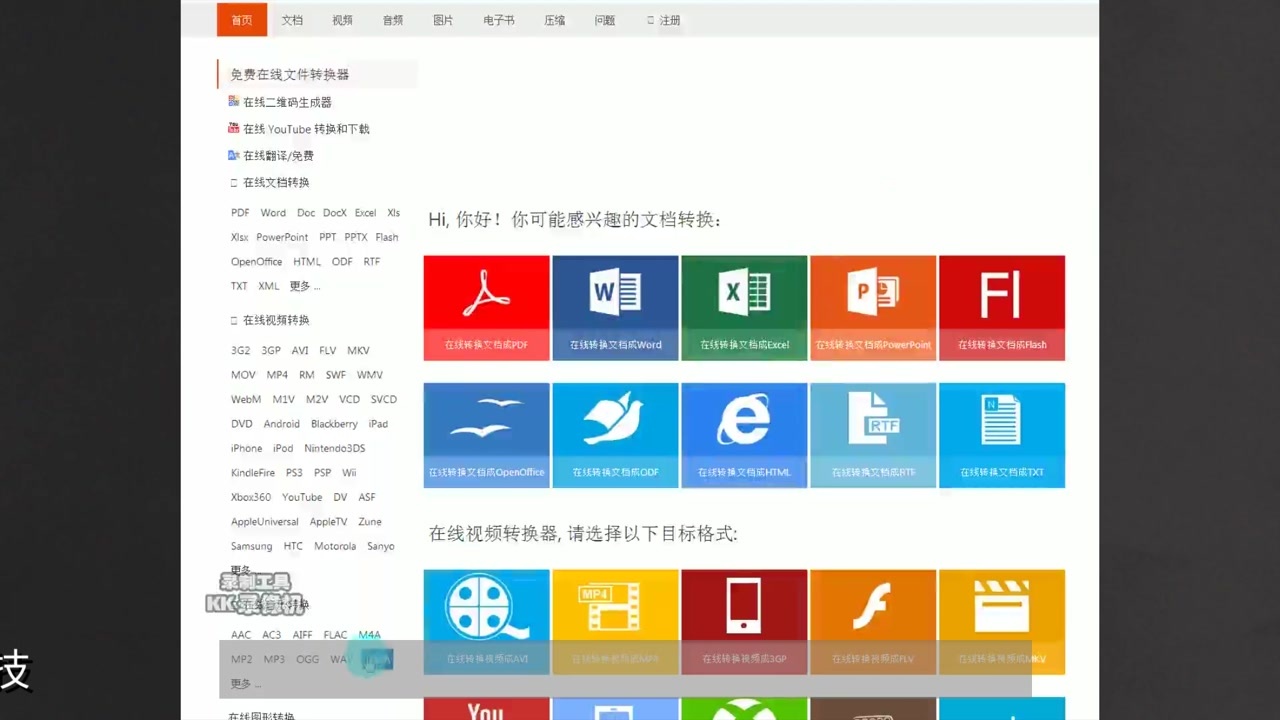Image resolution: width=1280 pixels, height=720 pixels.
Task: Open the 文档 menu tab
Action: point(292,20)
